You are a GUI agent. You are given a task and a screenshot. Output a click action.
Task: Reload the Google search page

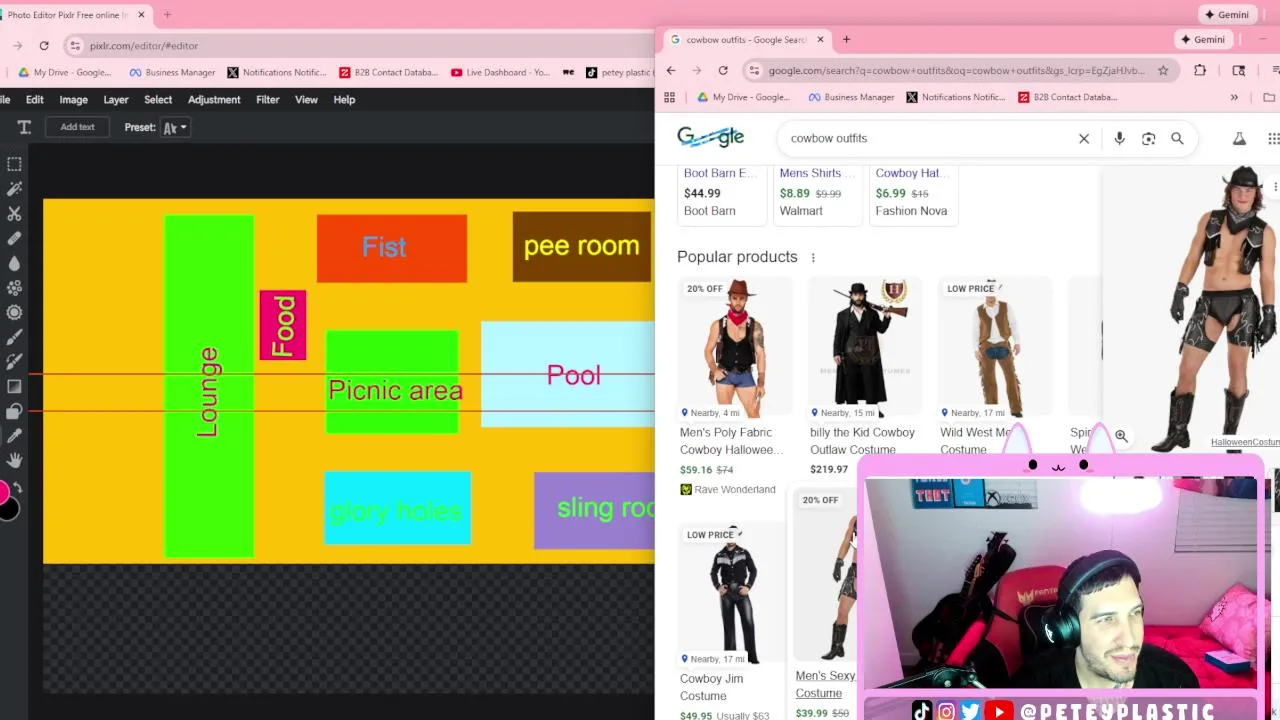[x=723, y=70]
